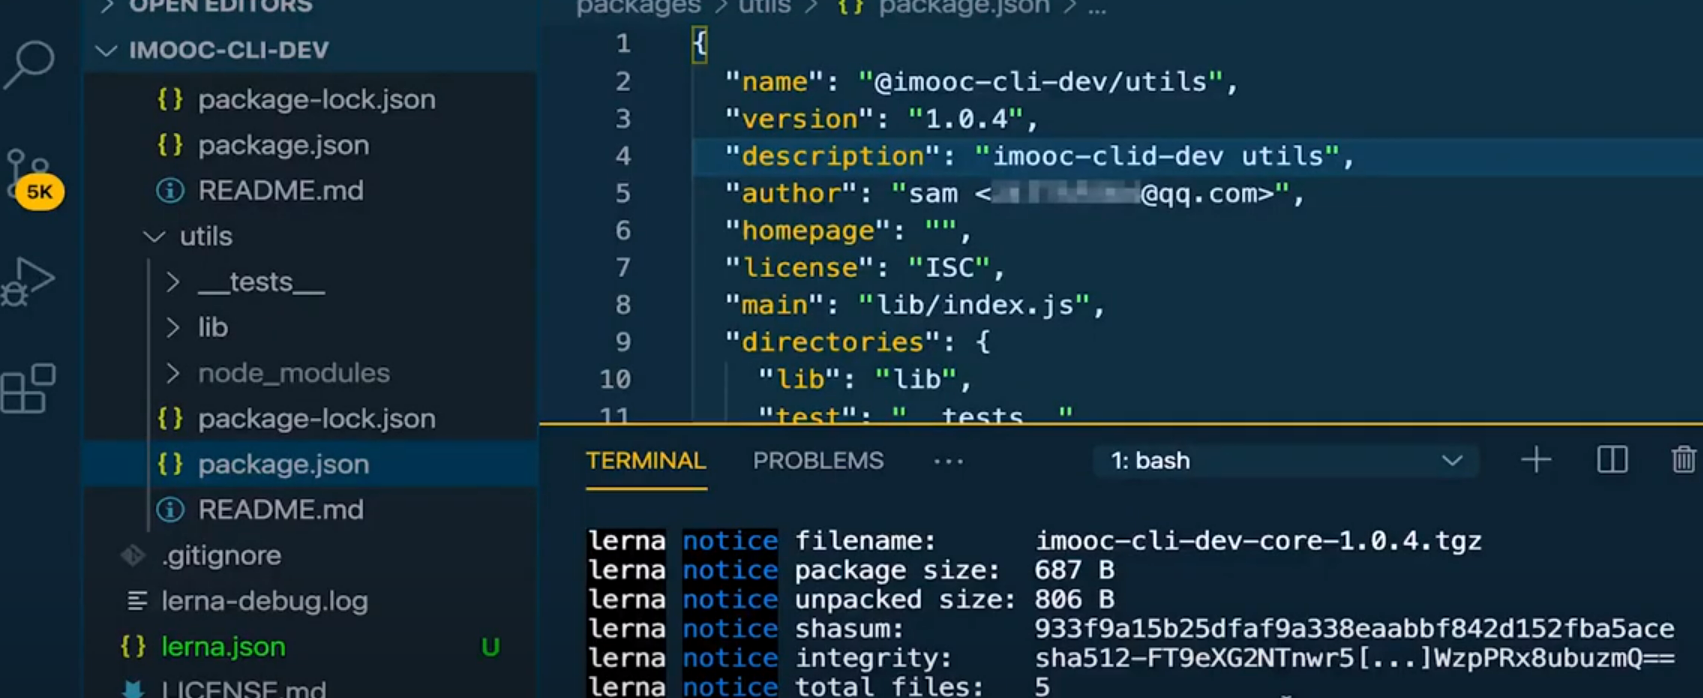The height and width of the screenshot is (698, 1703).
Task: Click the opening brace on line 1
Action: pos(699,44)
